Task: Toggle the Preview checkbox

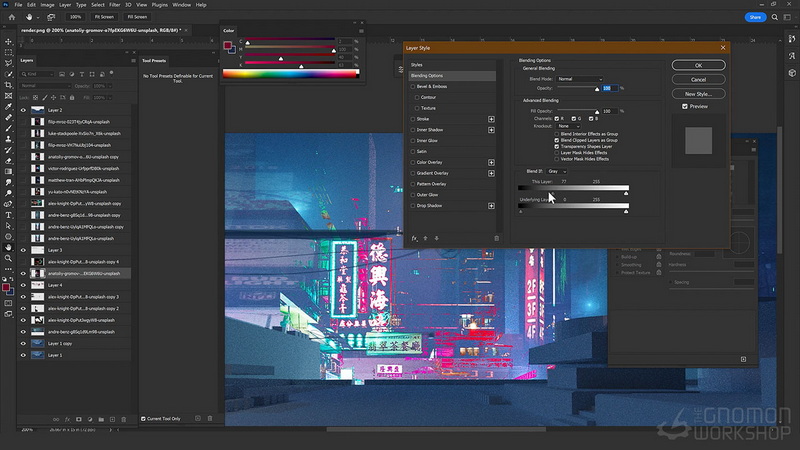Action: click(x=685, y=107)
